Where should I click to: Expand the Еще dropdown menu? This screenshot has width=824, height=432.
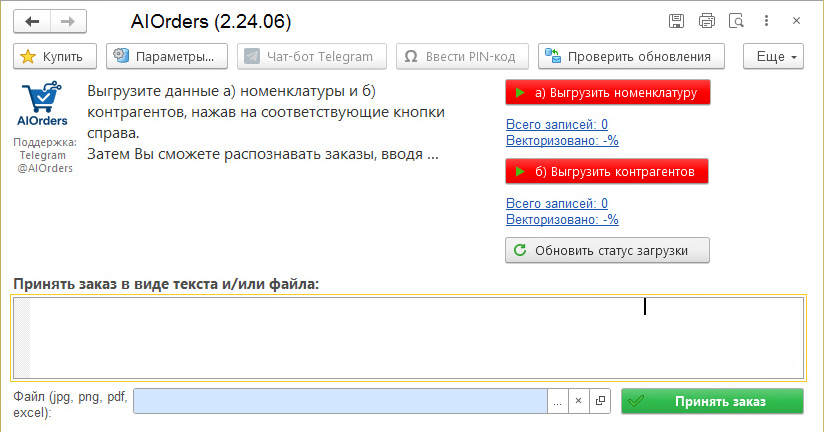point(773,57)
